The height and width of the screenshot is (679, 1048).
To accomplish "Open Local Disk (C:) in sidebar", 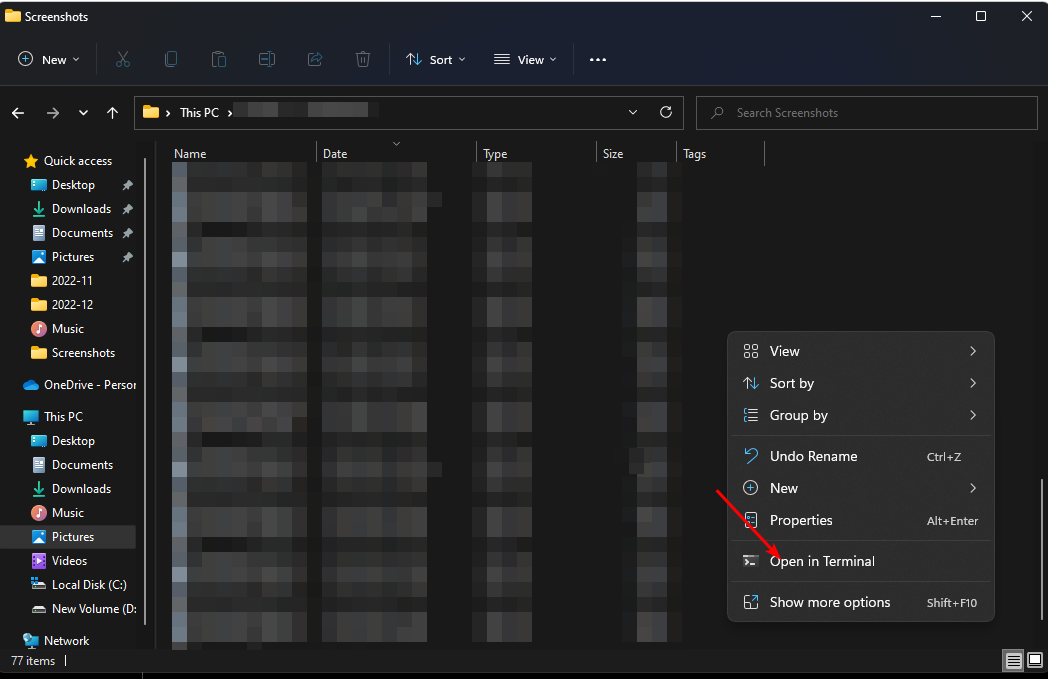I will click(x=88, y=585).
